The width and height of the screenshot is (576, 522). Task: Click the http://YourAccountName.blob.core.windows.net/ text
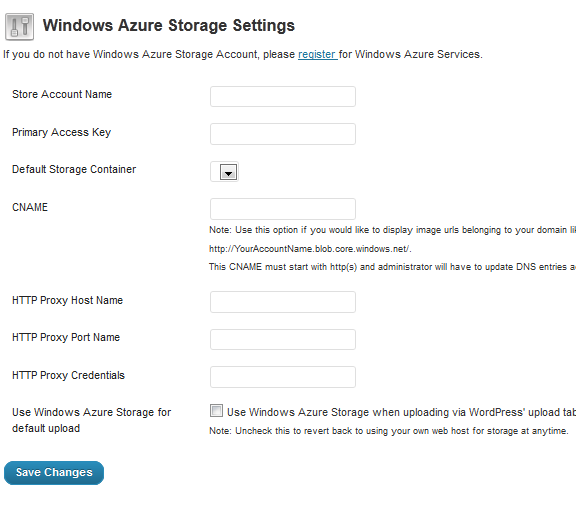pos(310,249)
